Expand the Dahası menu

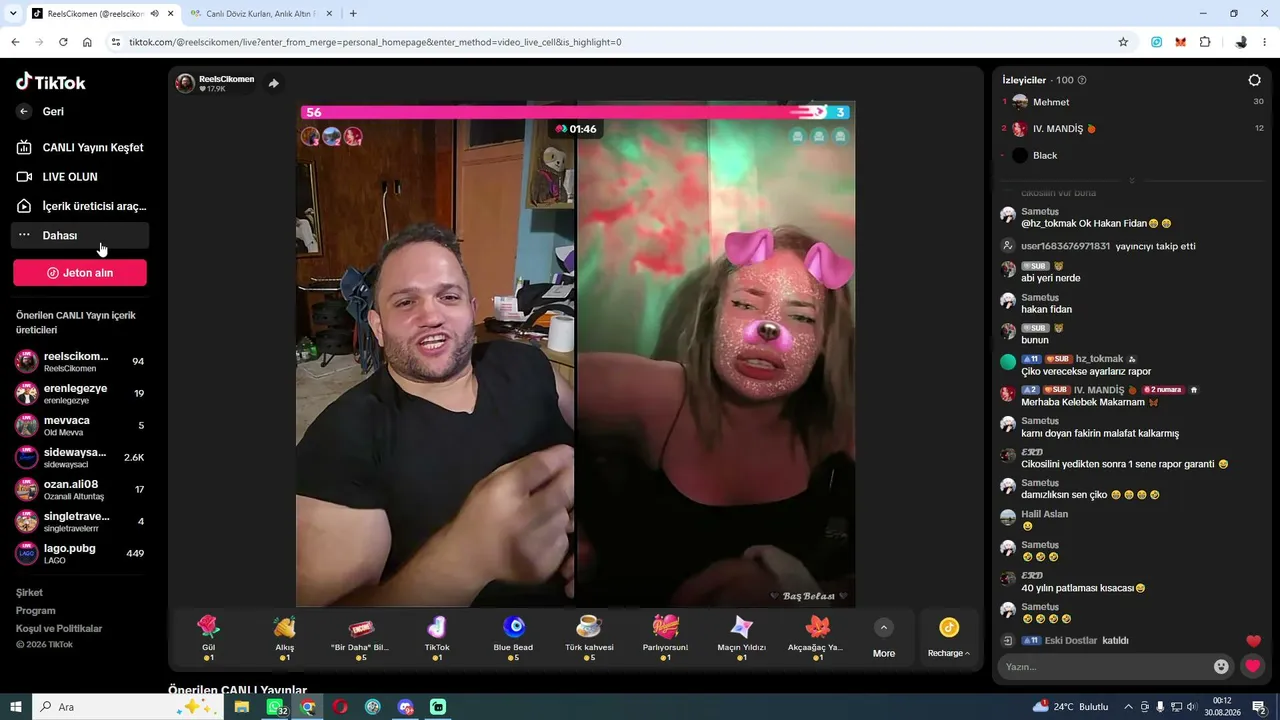(80, 236)
